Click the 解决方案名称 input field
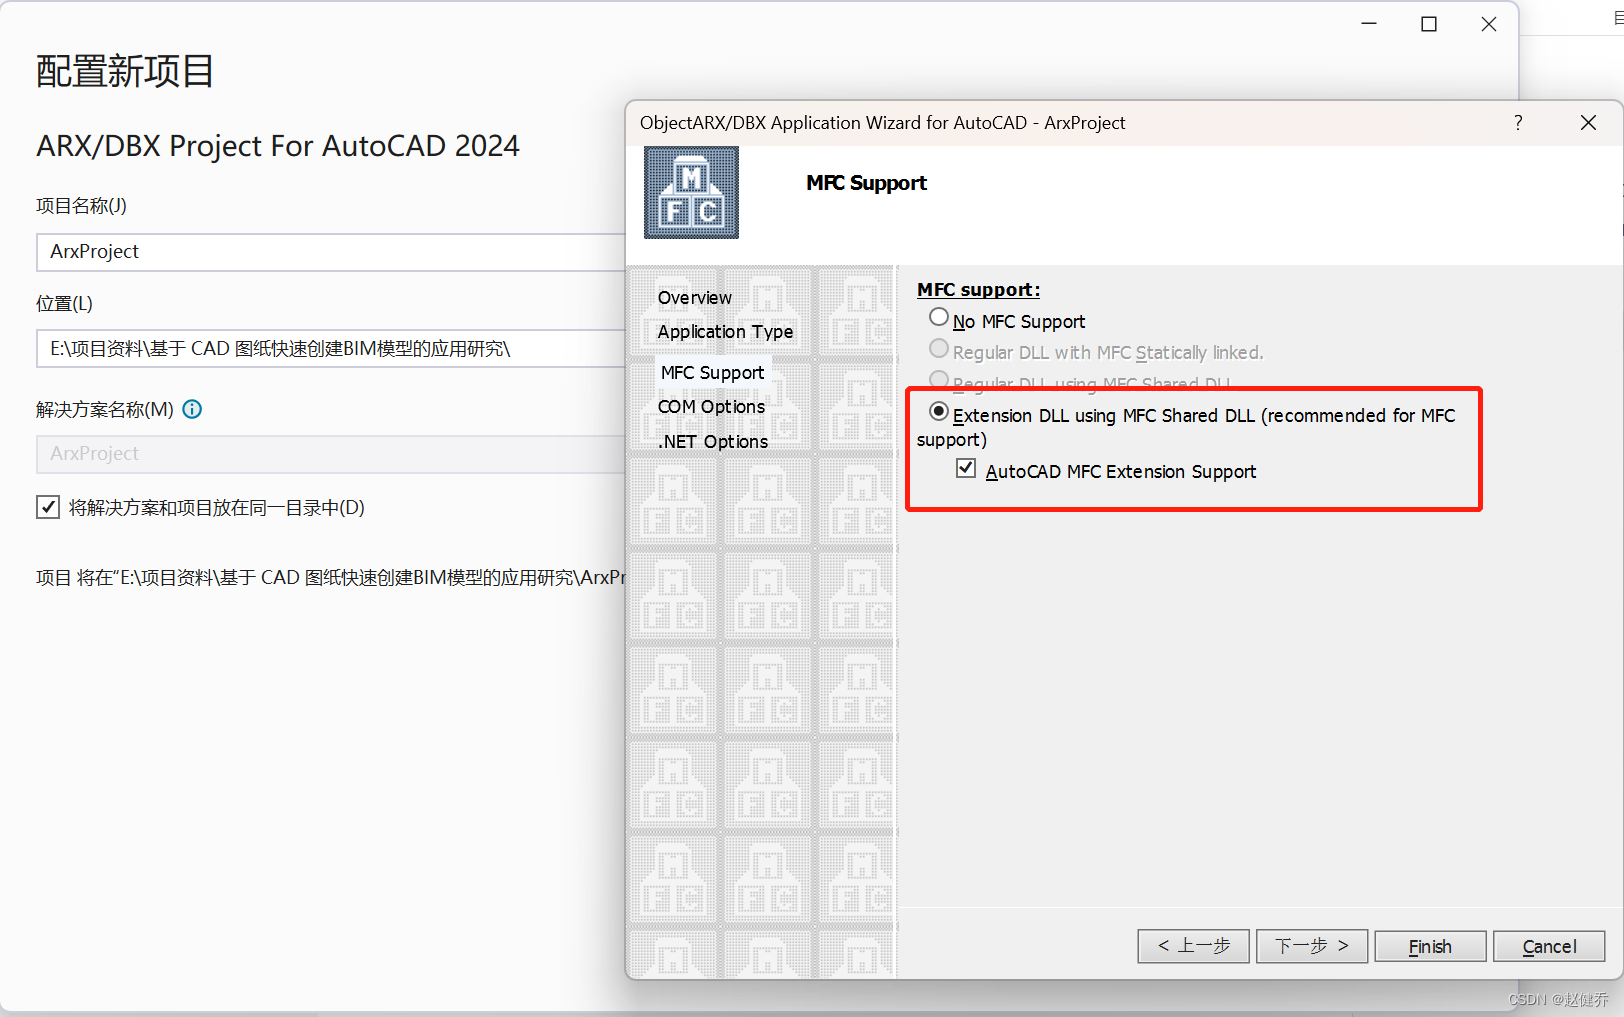1624x1017 pixels. tap(331, 454)
